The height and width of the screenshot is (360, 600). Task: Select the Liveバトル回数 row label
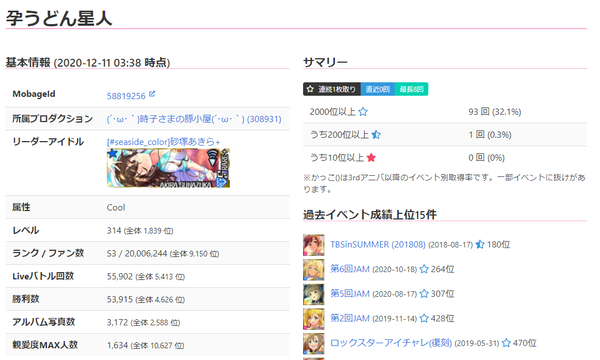click(43, 276)
